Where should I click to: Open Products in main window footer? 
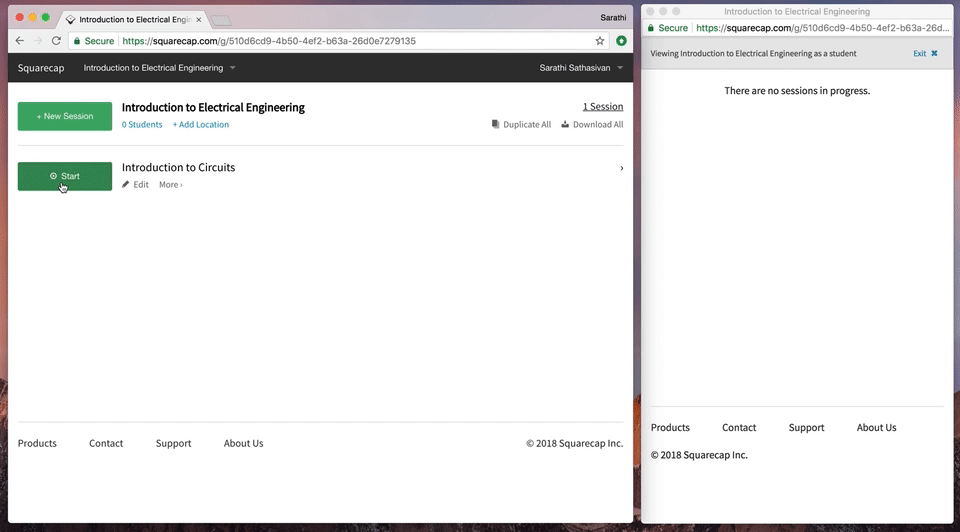37,443
